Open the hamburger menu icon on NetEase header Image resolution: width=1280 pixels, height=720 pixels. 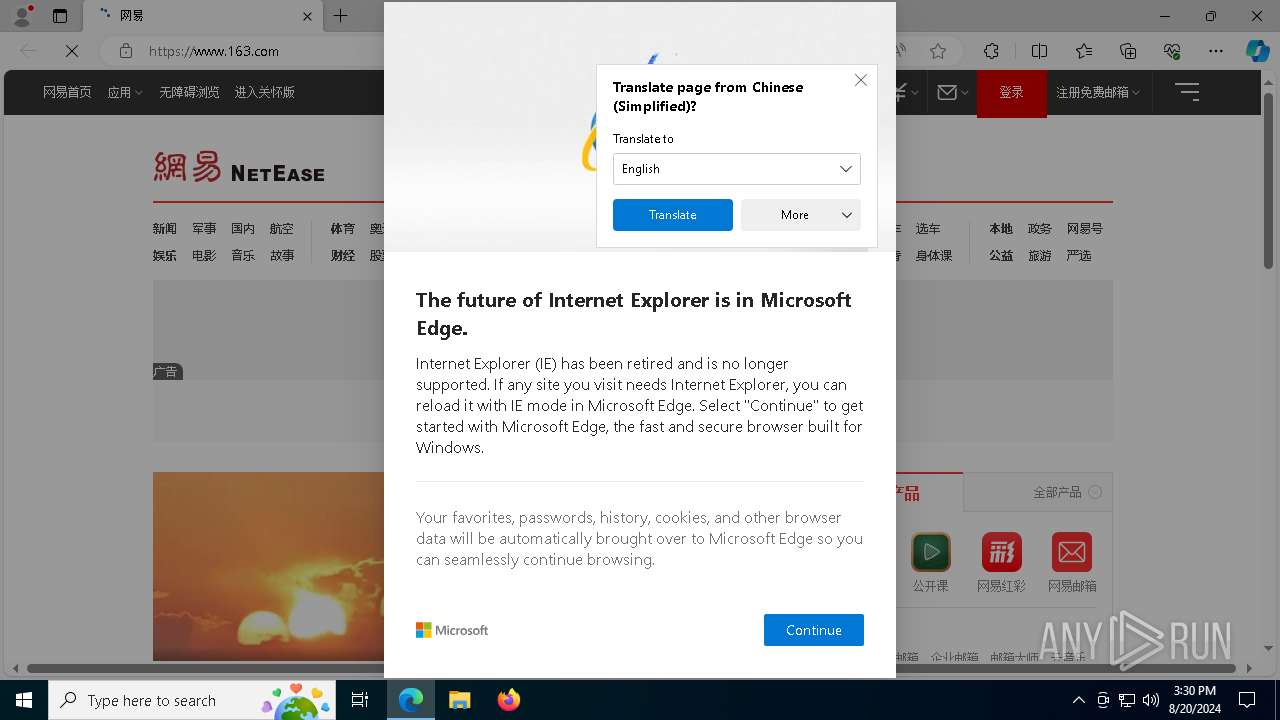point(1187,92)
